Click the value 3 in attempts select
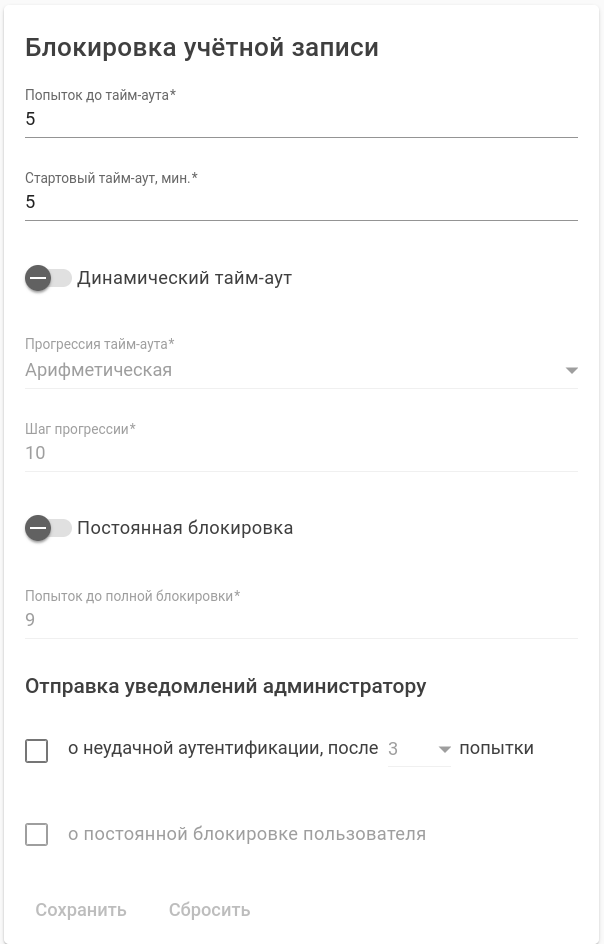604x944 pixels. 394,749
